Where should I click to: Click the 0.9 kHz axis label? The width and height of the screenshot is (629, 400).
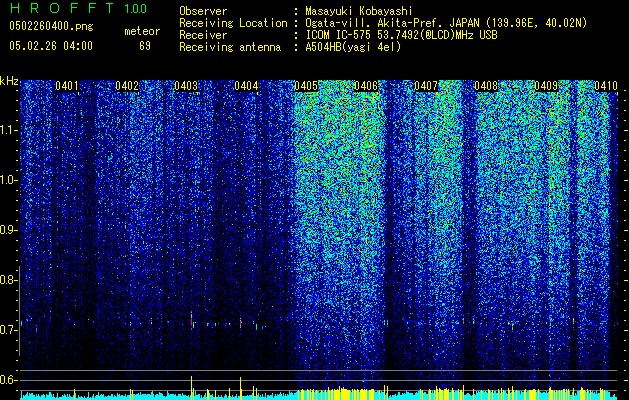pos(8,230)
